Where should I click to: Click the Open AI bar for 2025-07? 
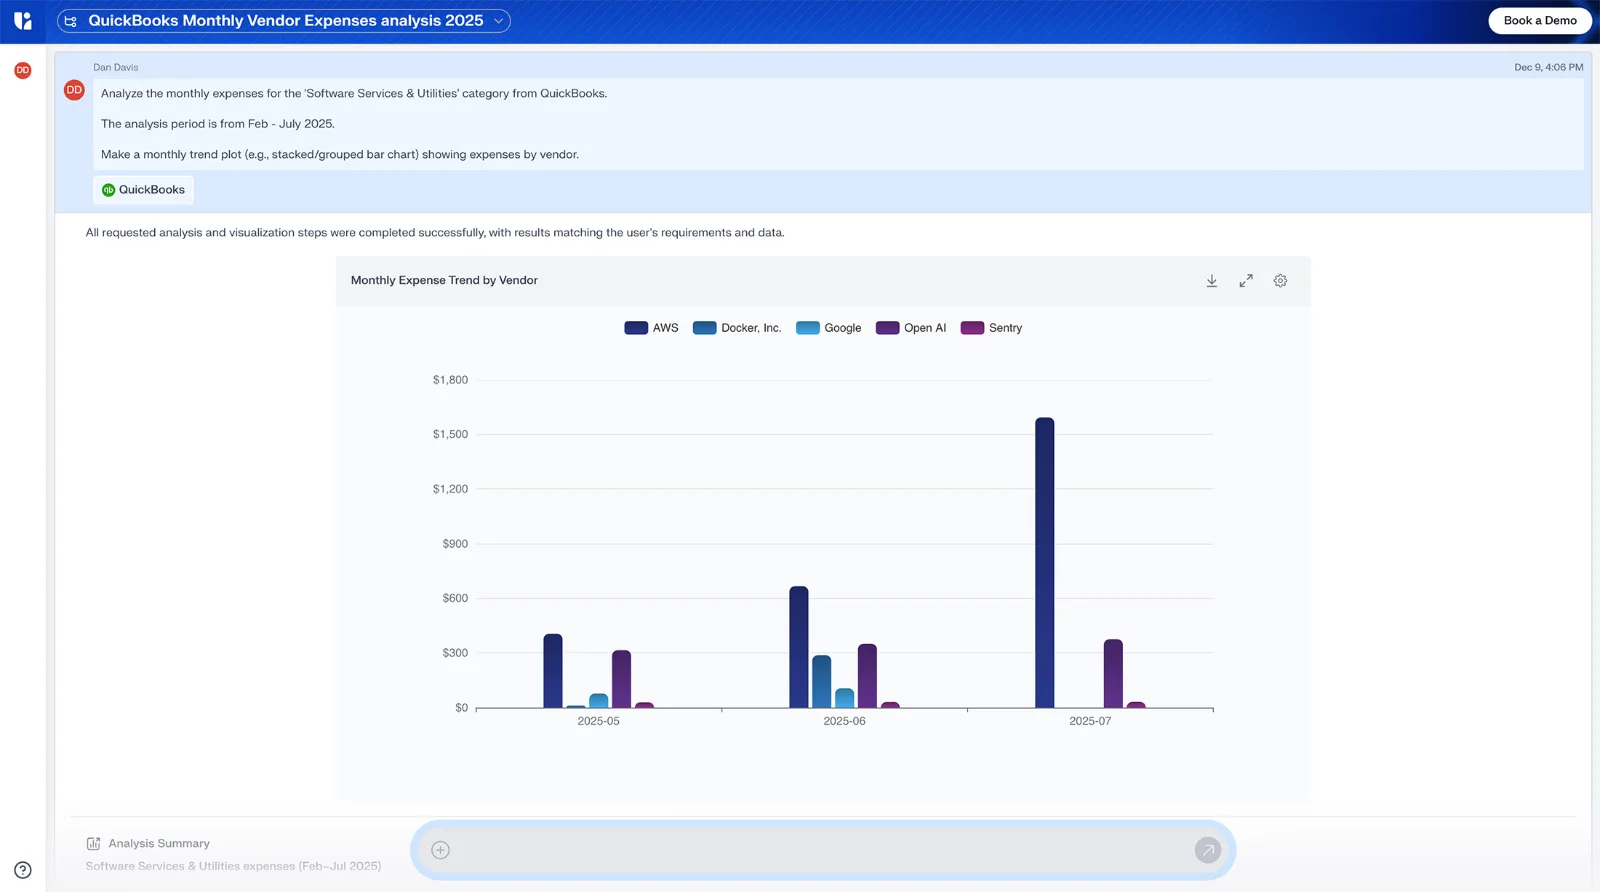(1113, 674)
